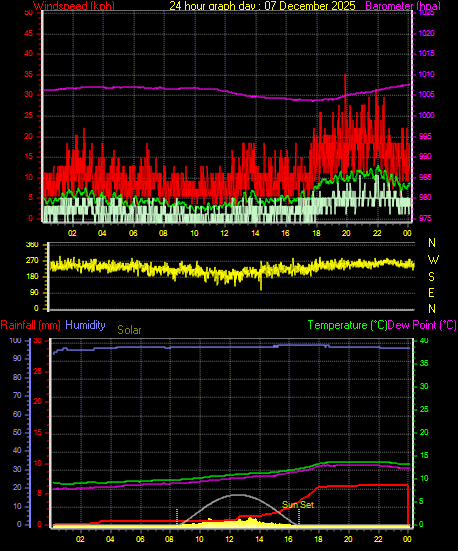Click the 15 windspeed axis value
Image resolution: width=458 pixels, height=551 pixels.
28,156
